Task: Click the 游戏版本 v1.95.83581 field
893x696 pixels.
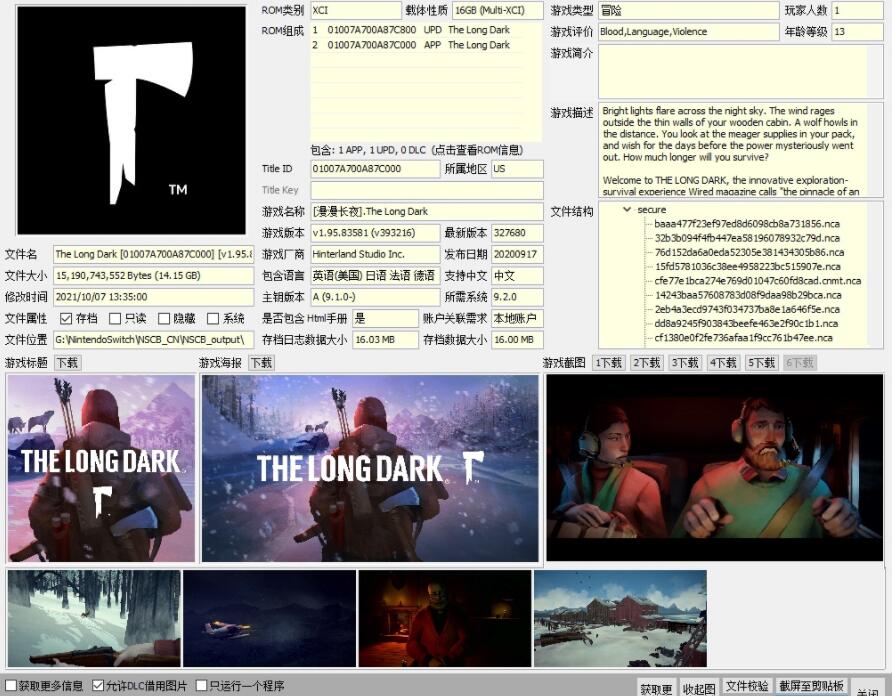Action: 375,233
